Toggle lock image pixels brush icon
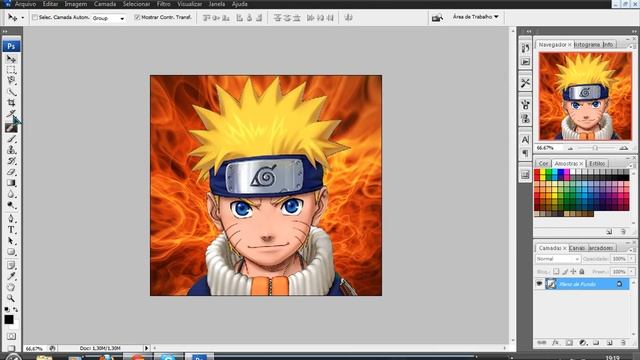The image size is (640, 360). tap(565, 271)
